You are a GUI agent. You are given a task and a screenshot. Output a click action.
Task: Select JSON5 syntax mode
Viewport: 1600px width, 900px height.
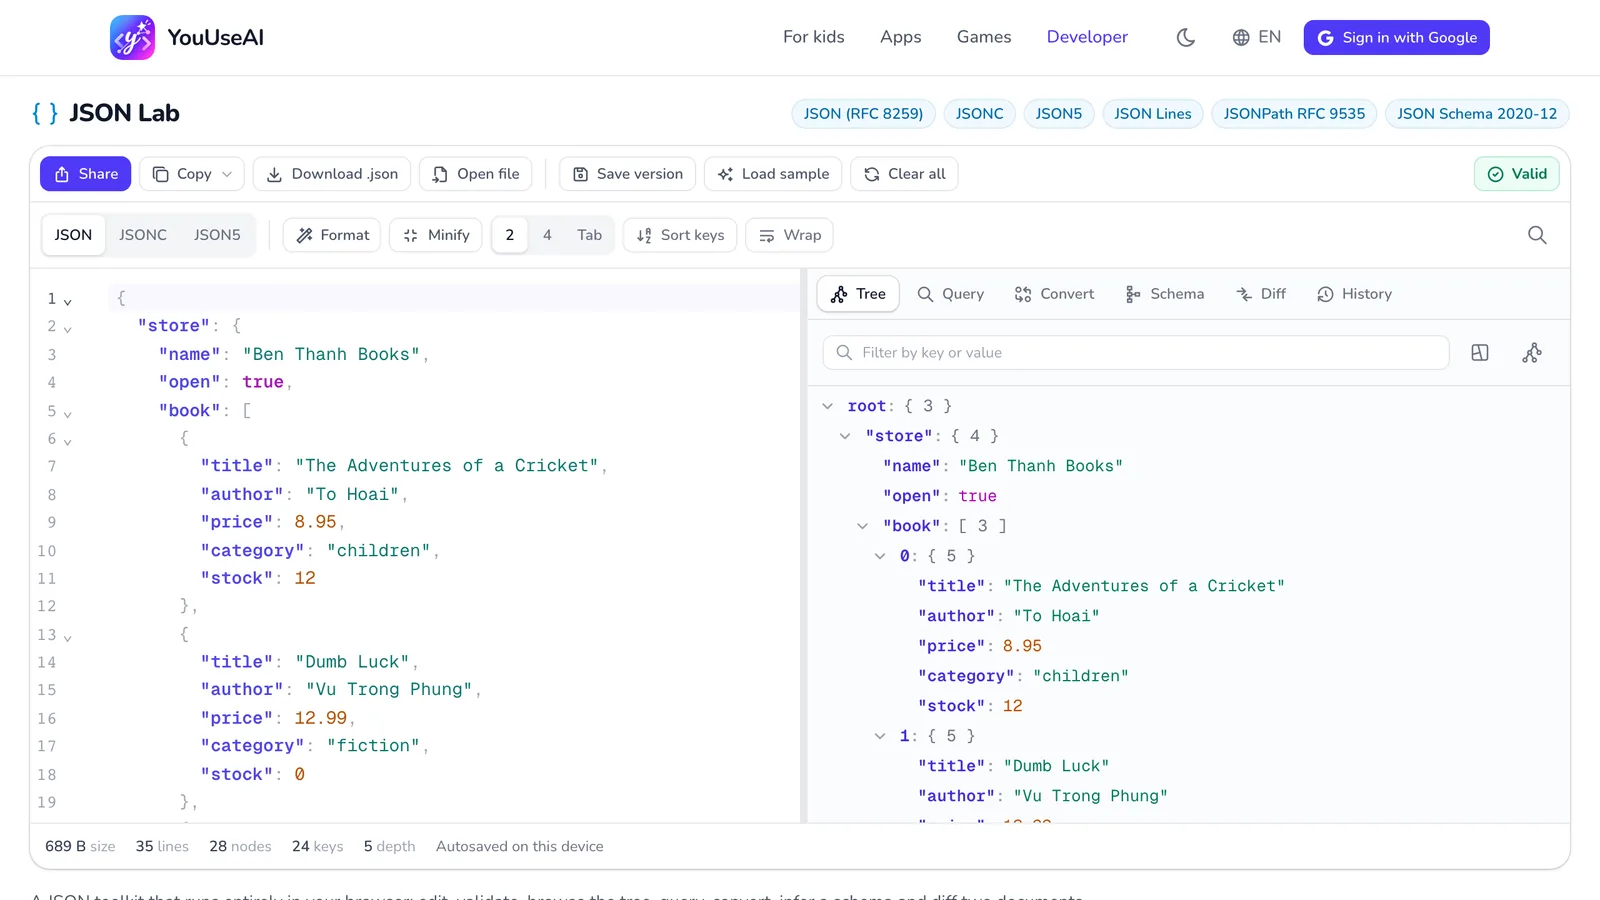coord(217,235)
